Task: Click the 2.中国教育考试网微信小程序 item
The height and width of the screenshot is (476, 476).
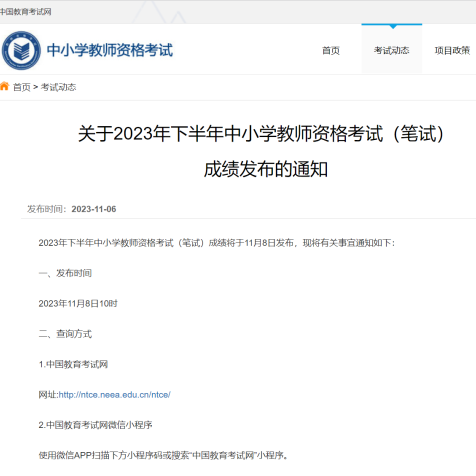Action: (x=95, y=425)
